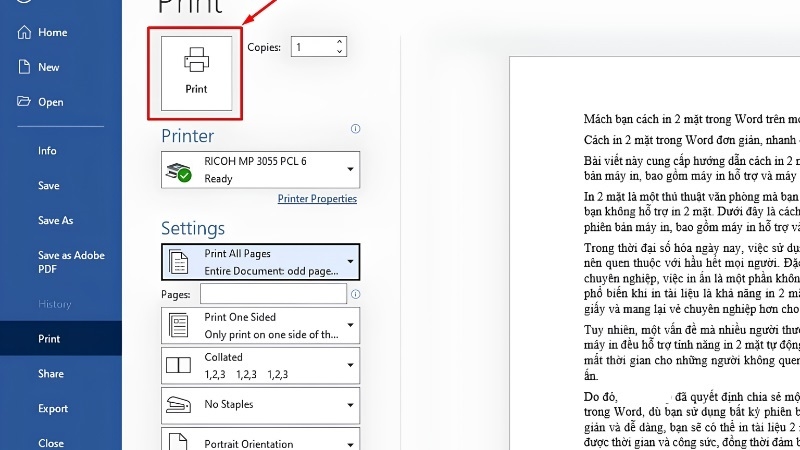Screen dimensions: 800x450
Task: Select the New document icon
Action: (24, 67)
